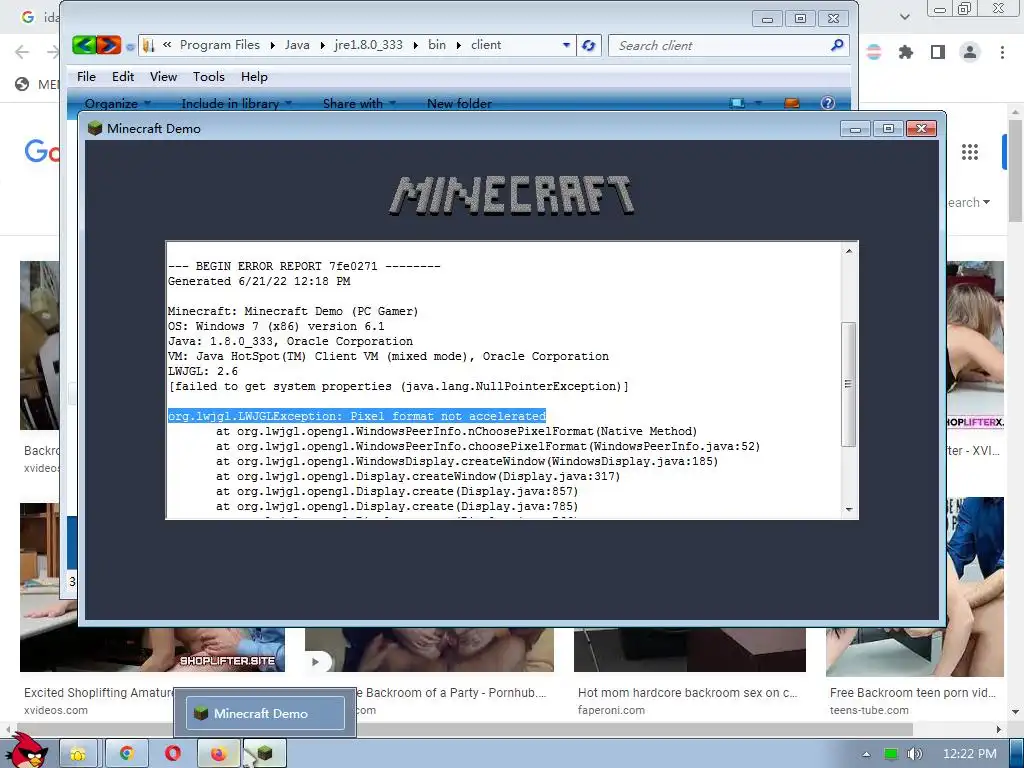Click the globe site icon in Chrome bookmarks bar
Image resolution: width=1024 pixels, height=768 pixels.
point(22,84)
